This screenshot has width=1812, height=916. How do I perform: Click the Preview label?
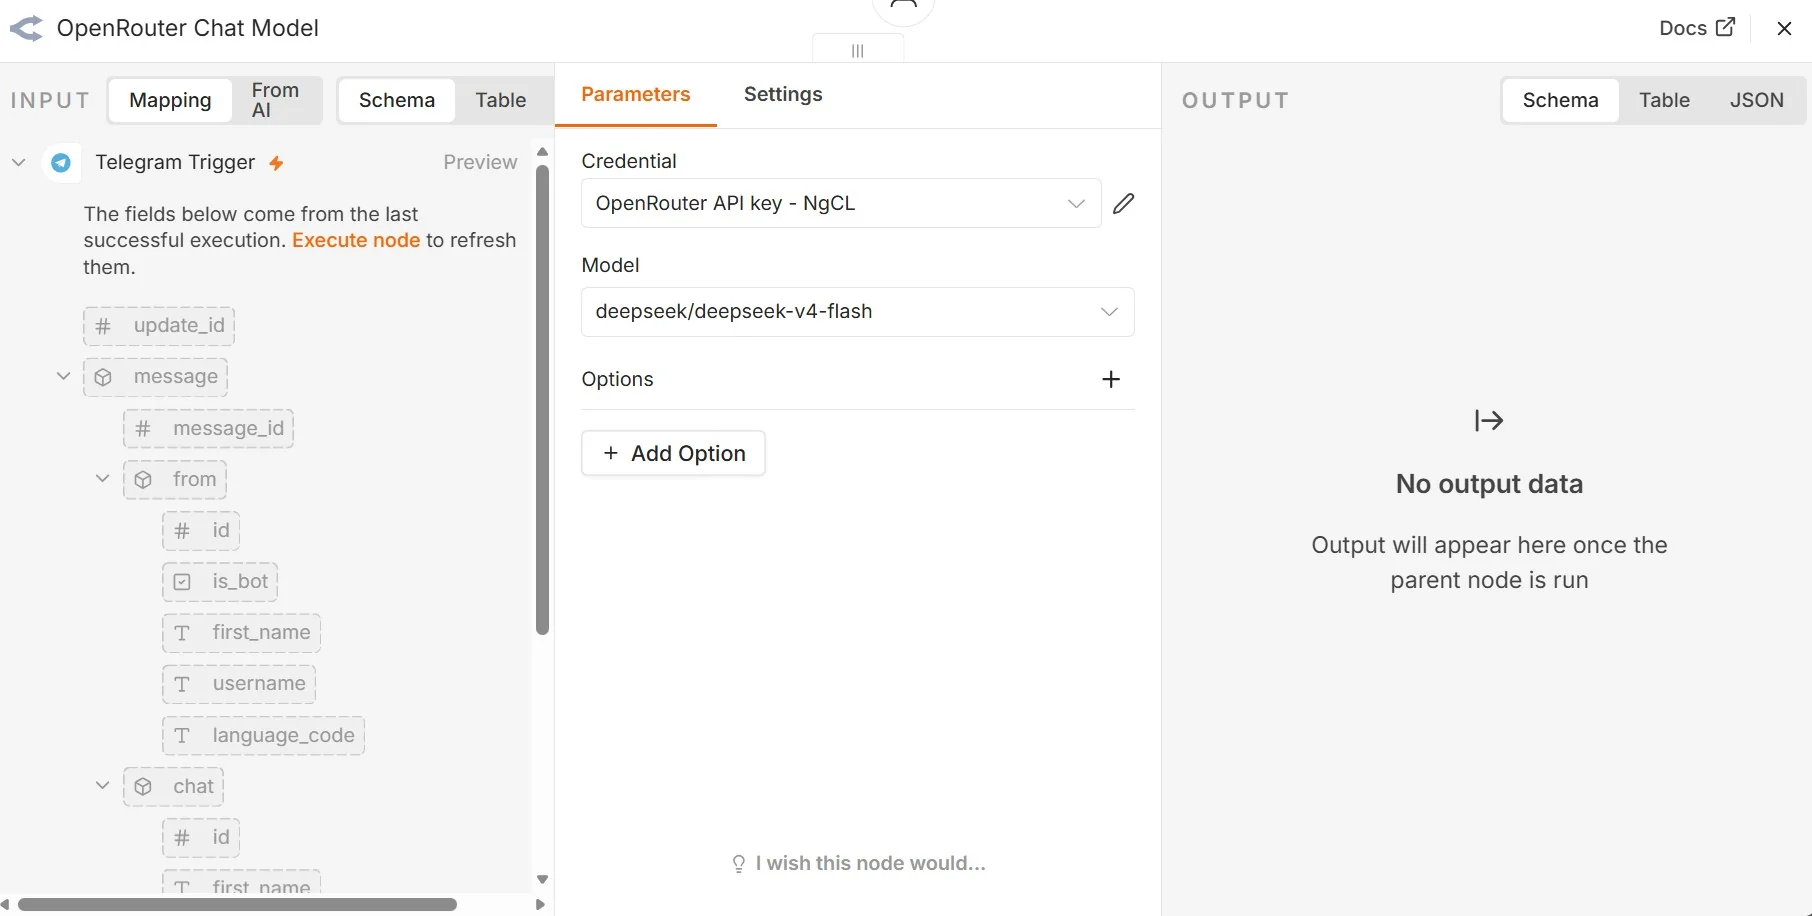pos(480,163)
